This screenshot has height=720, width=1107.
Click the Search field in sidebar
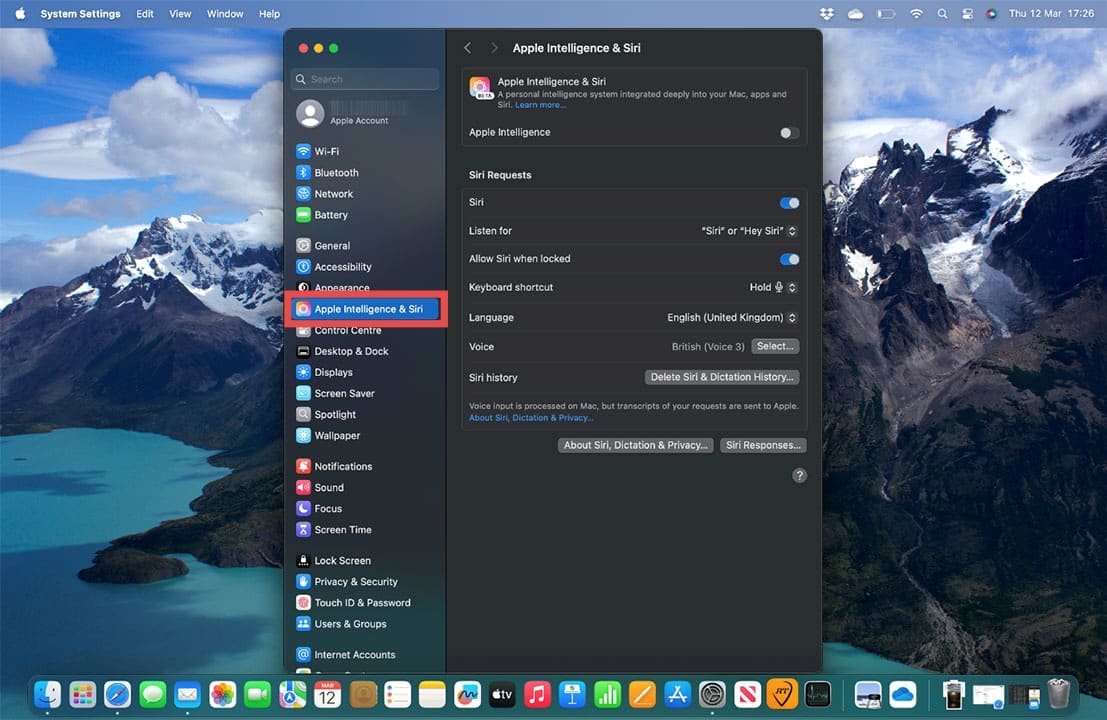click(x=365, y=79)
